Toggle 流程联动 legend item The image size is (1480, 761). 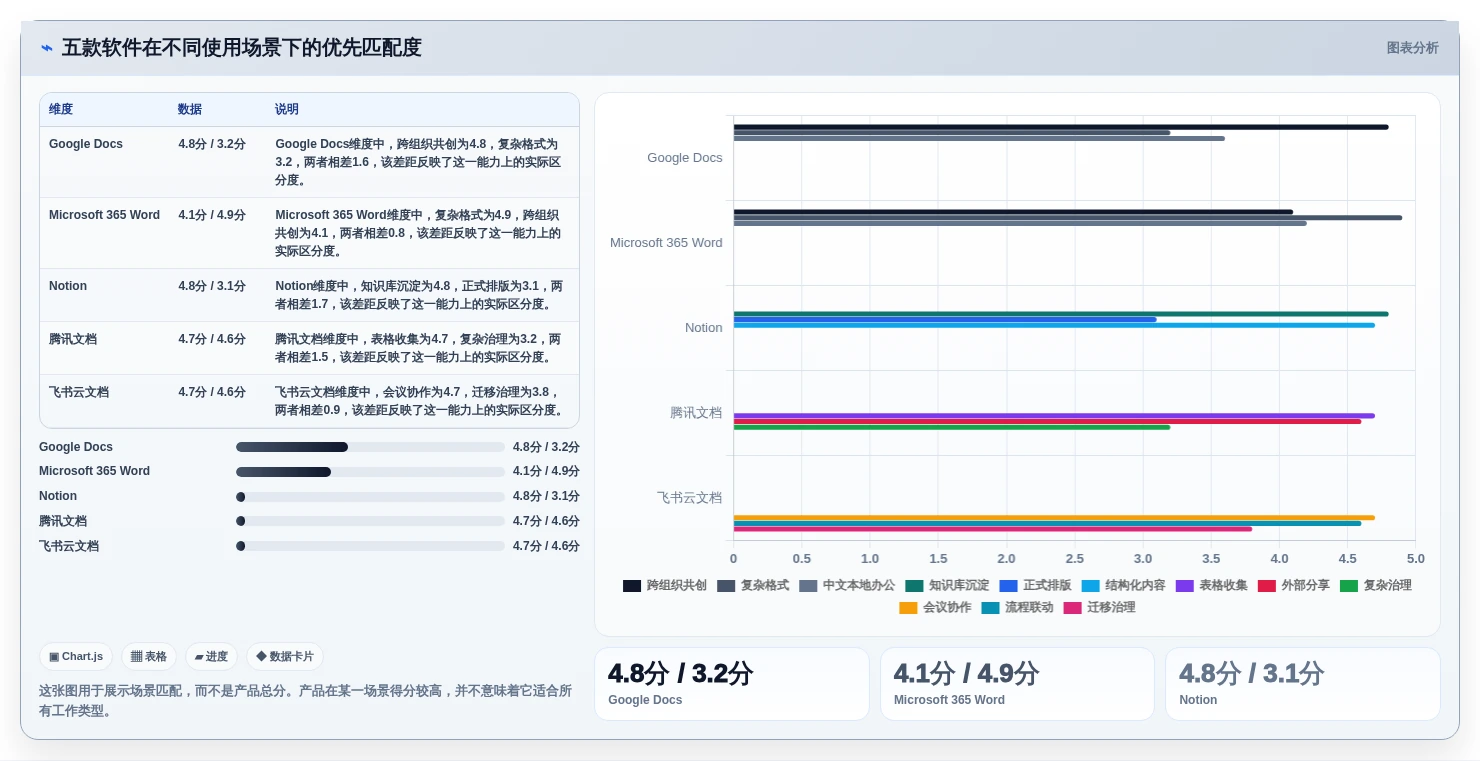tap(1017, 608)
